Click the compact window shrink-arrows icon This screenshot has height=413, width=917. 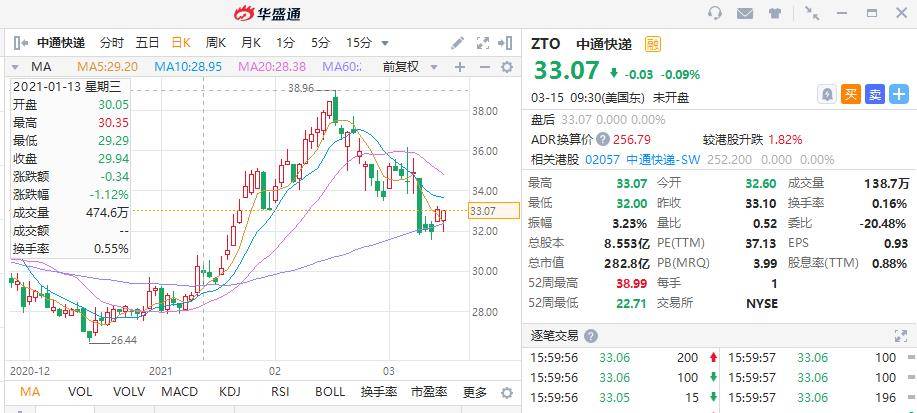click(x=811, y=13)
